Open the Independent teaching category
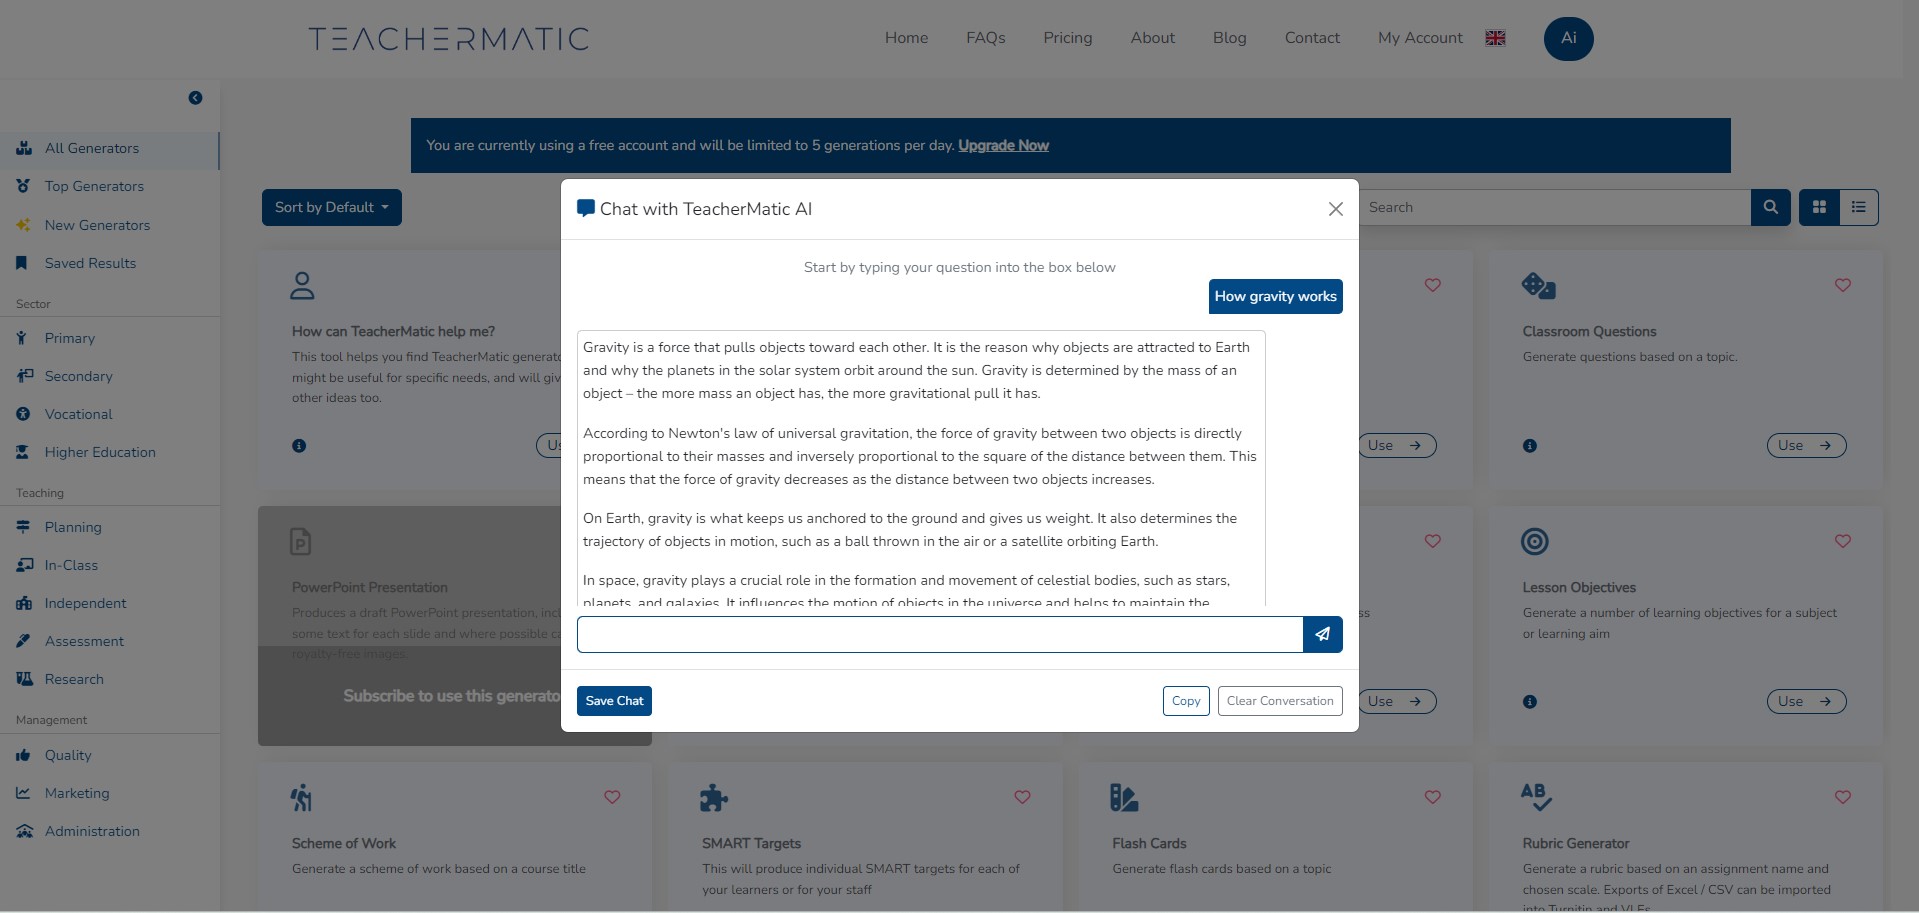The width and height of the screenshot is (1919, 913). pyautogui.click(x=109, y=603)
